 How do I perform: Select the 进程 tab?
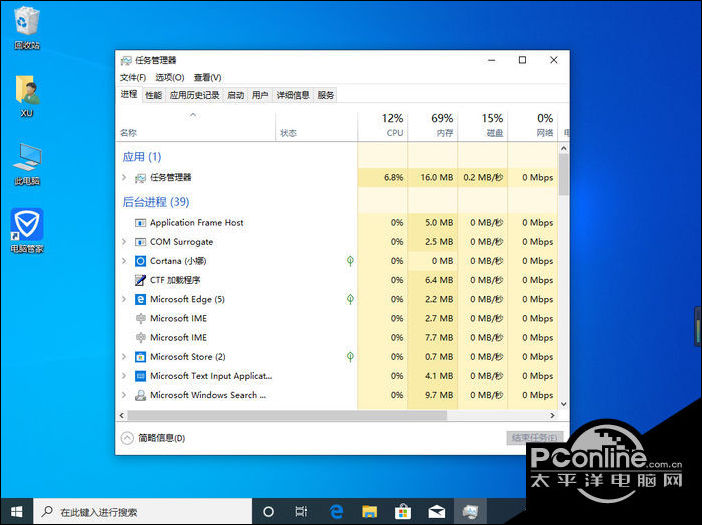tap(129, 94)
